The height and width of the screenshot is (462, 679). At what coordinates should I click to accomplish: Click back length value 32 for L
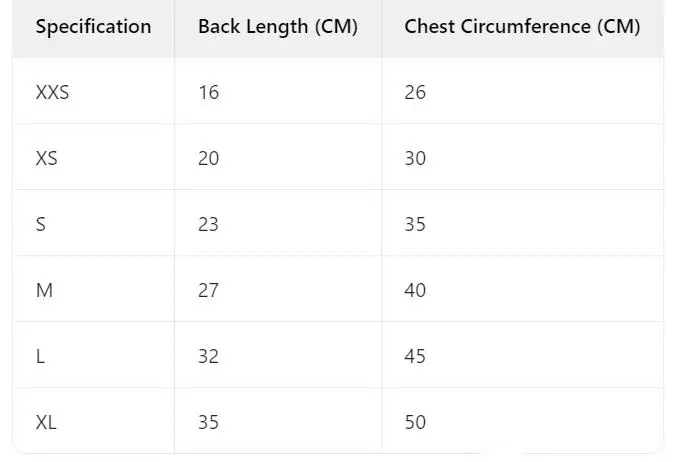click(208, 356)
